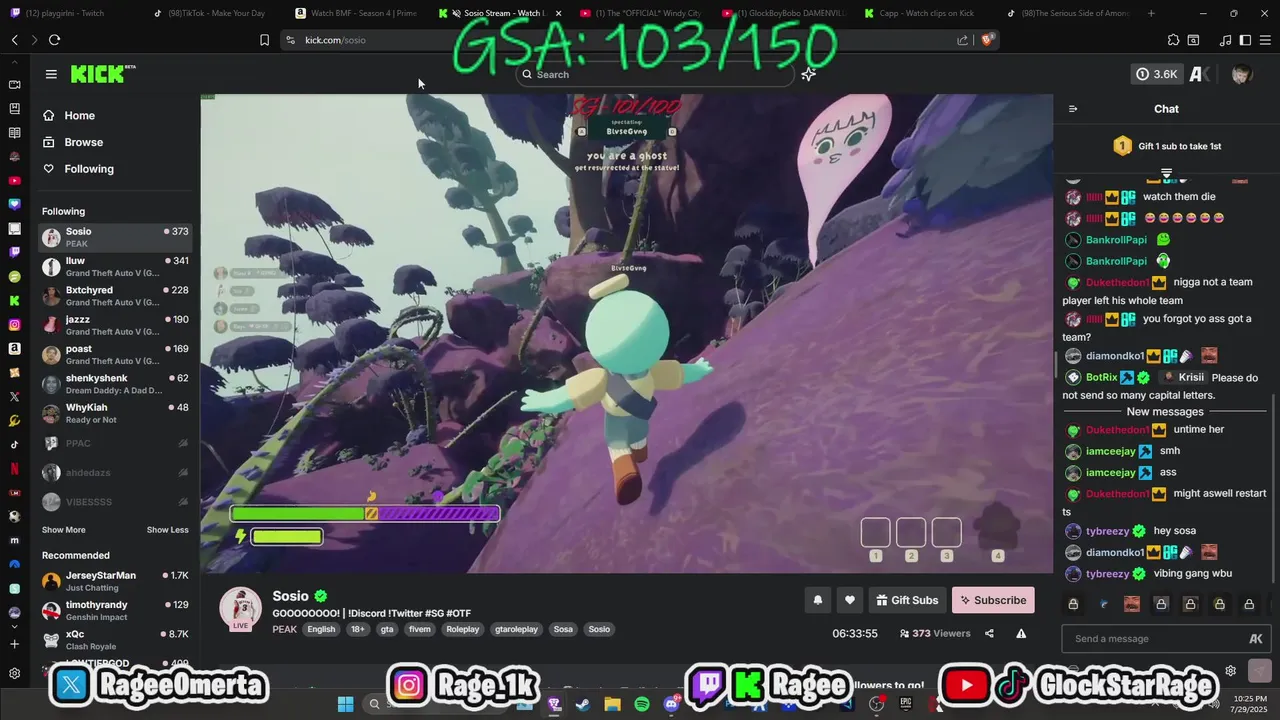The image size is (1280, 720).
Task: Expand list with Show More
Action: click(63, 530)
